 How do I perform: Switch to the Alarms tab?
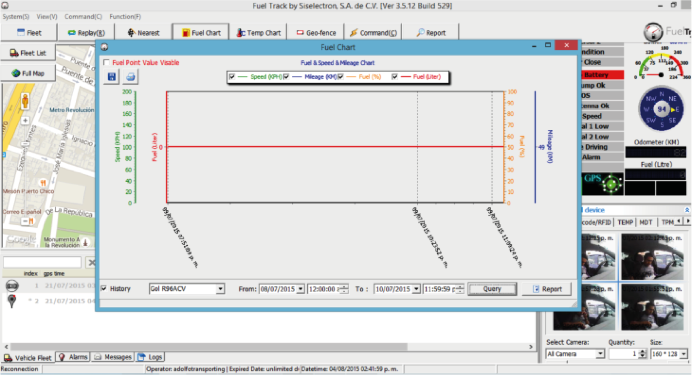pos(73,357)
